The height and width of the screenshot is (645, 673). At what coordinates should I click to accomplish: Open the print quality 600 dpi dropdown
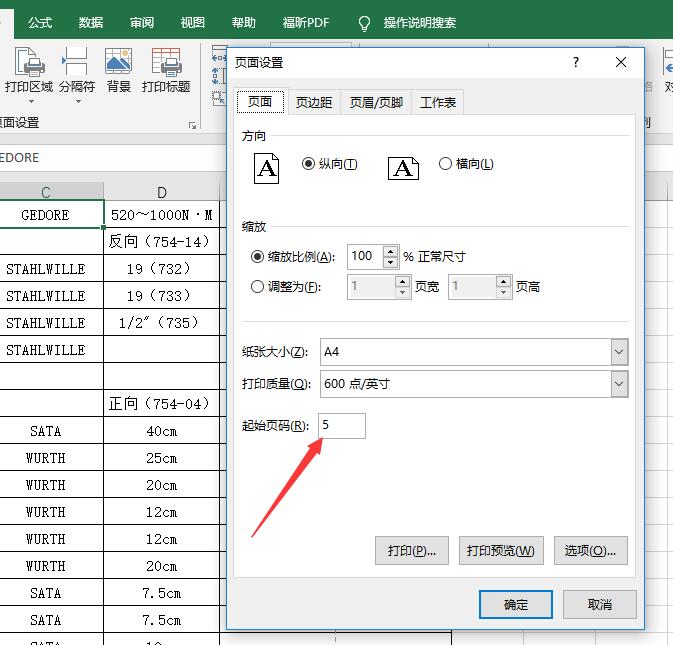[x=619, y=383]
